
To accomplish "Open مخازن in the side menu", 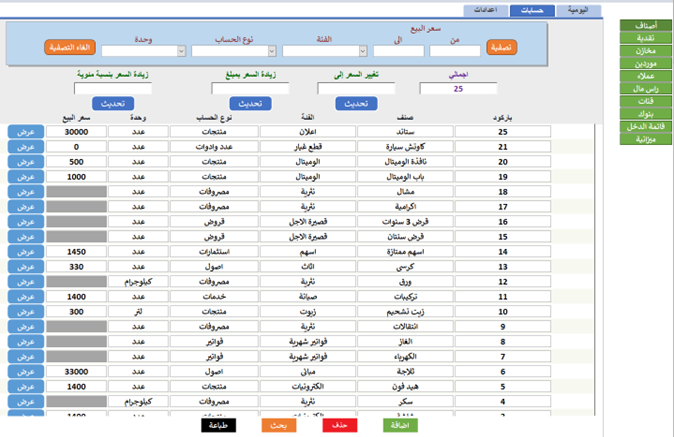I will [646, 51].
